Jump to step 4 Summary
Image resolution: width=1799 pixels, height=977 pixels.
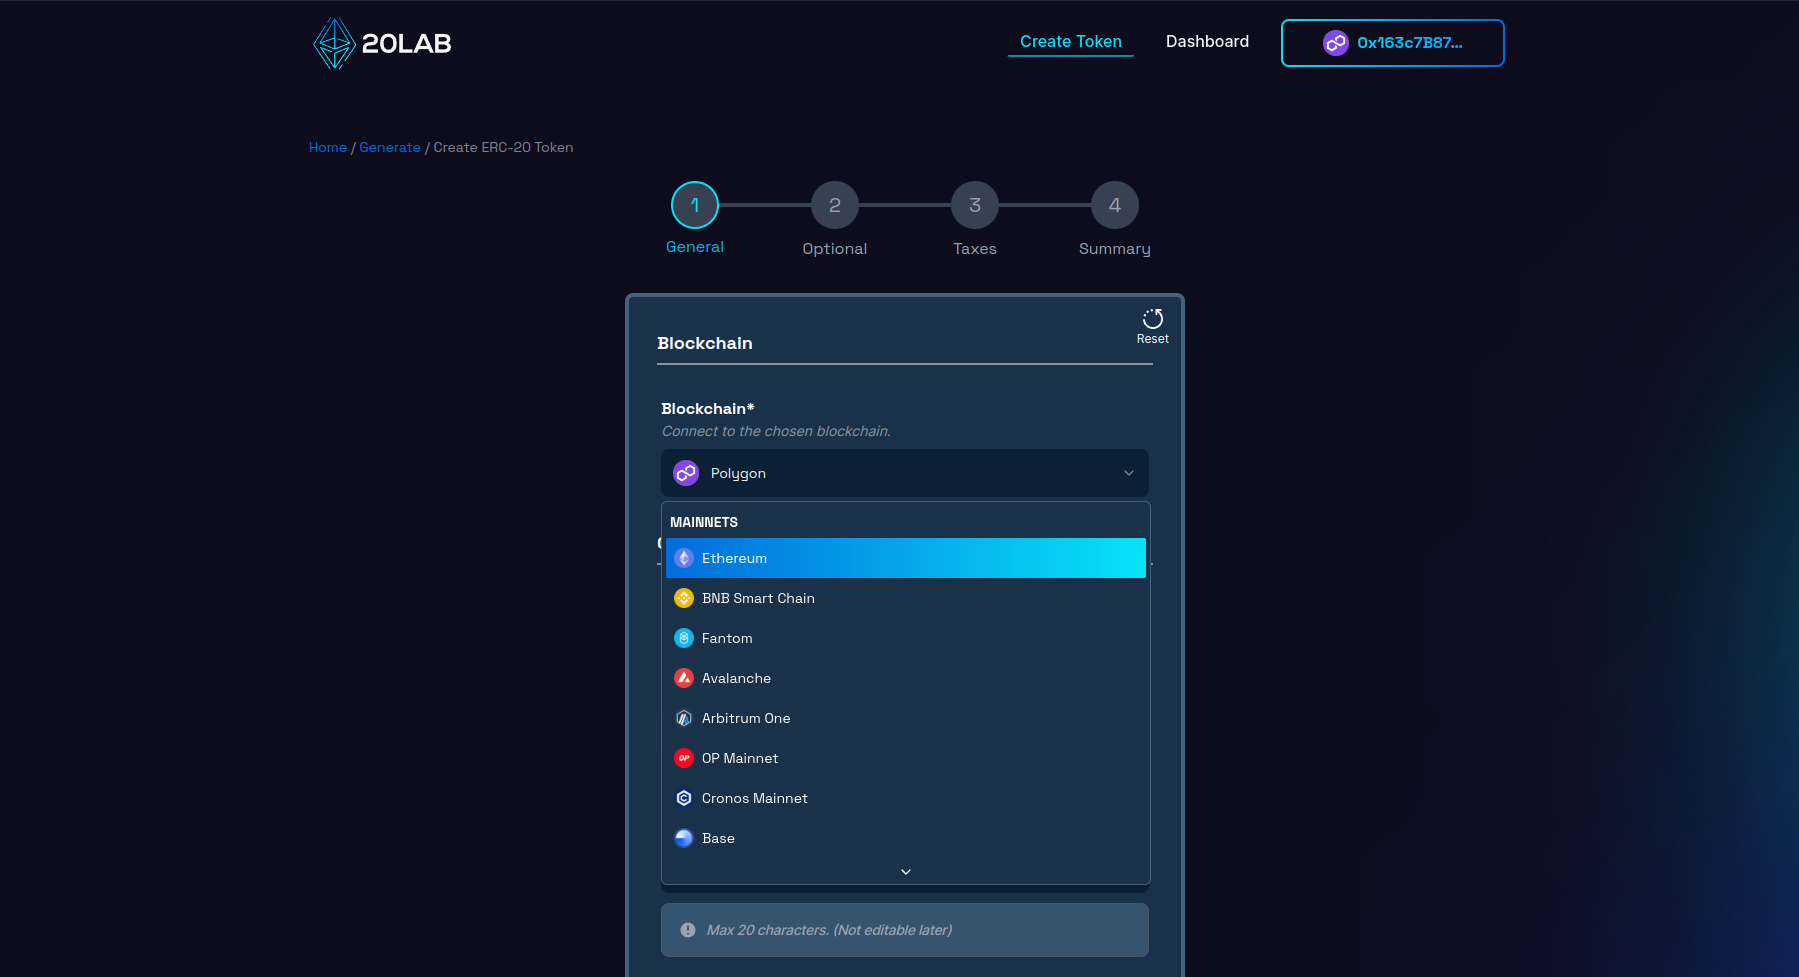[1115, 205]
